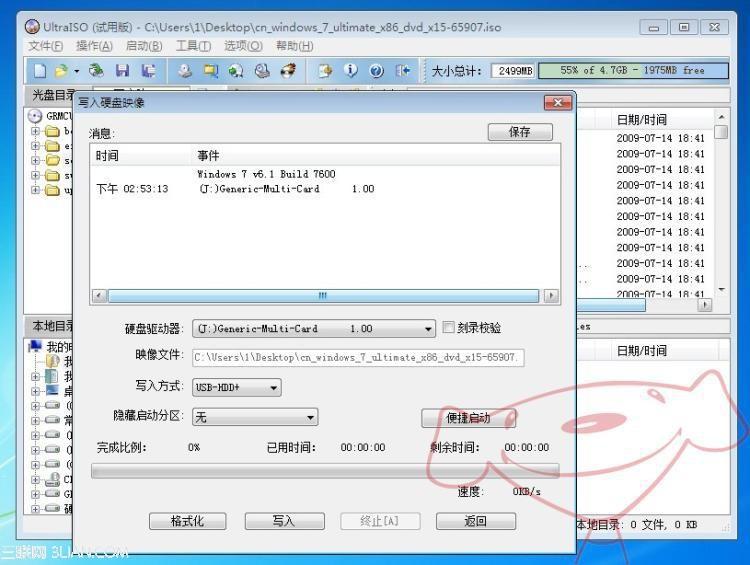This screenshot has height=565, width=750.
Task: Click the Mount to Virtual Drive icon
Action: tap(262, 71)
